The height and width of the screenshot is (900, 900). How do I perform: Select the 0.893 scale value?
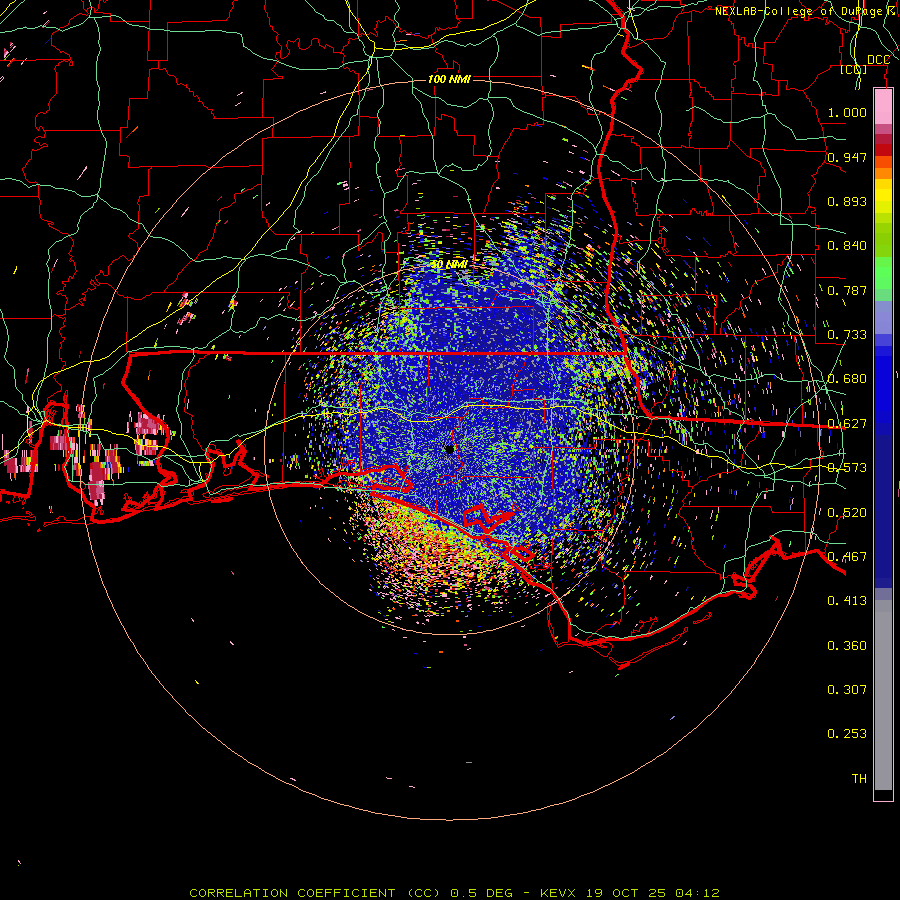click(x=847, y=201)
